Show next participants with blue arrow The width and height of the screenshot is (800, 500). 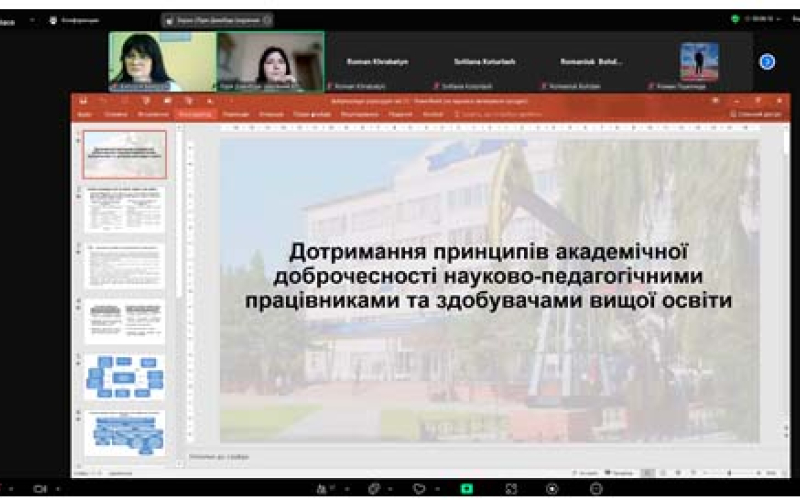click(767, 62)
